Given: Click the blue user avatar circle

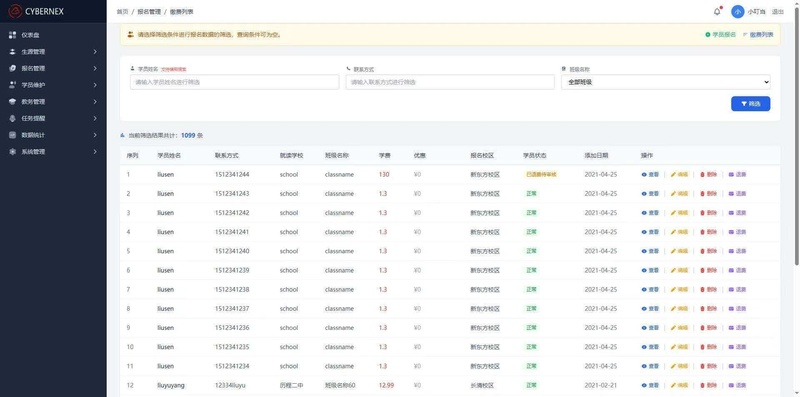Looking at the screenshot, I should point(737,12).
